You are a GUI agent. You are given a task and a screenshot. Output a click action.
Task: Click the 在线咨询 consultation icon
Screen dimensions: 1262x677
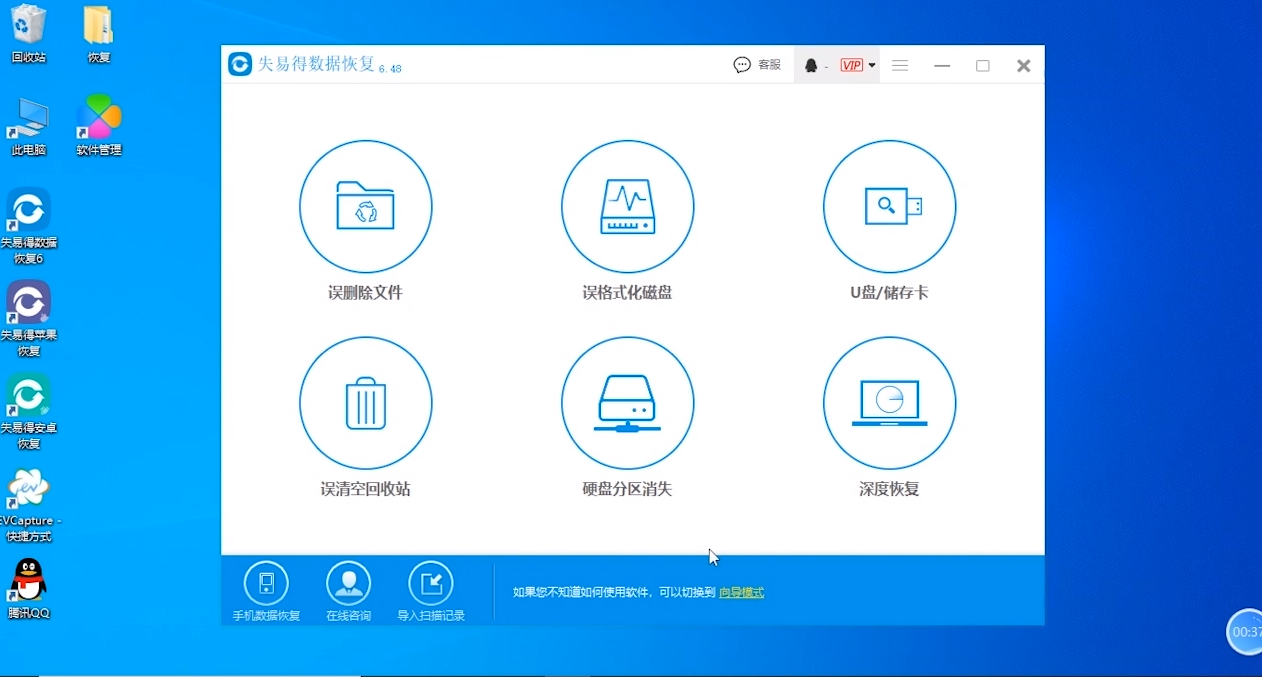coord(348,583)
